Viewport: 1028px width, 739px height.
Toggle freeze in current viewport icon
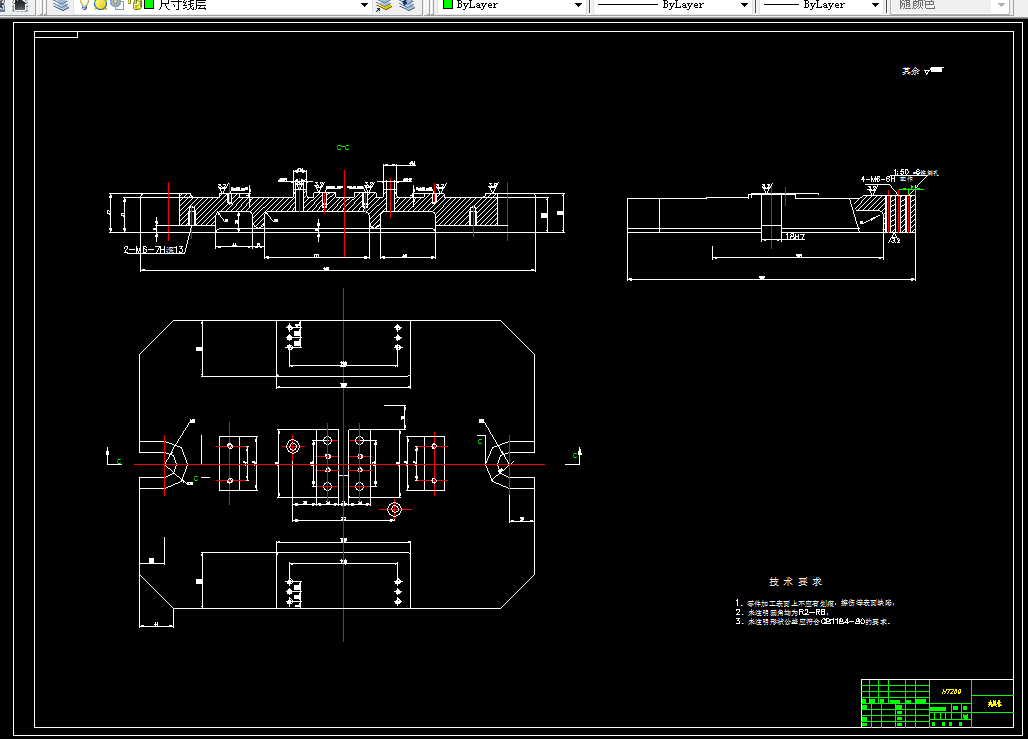click(117, 5)
